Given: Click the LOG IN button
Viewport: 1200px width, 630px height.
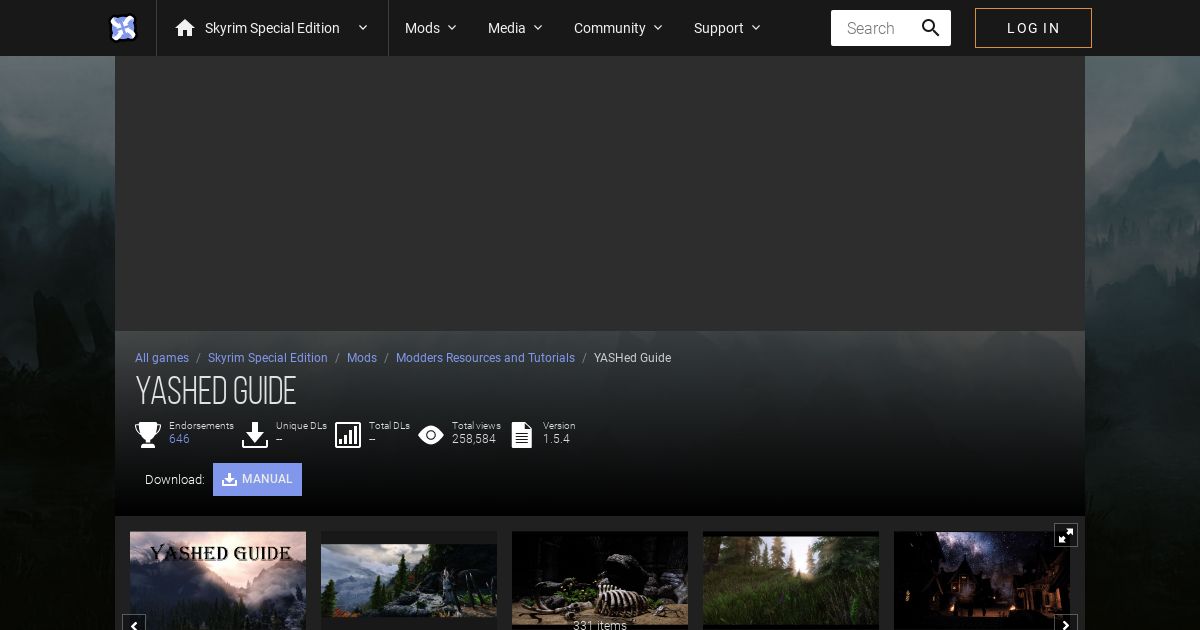Looking at the screenshot, I should point(1033,28).
